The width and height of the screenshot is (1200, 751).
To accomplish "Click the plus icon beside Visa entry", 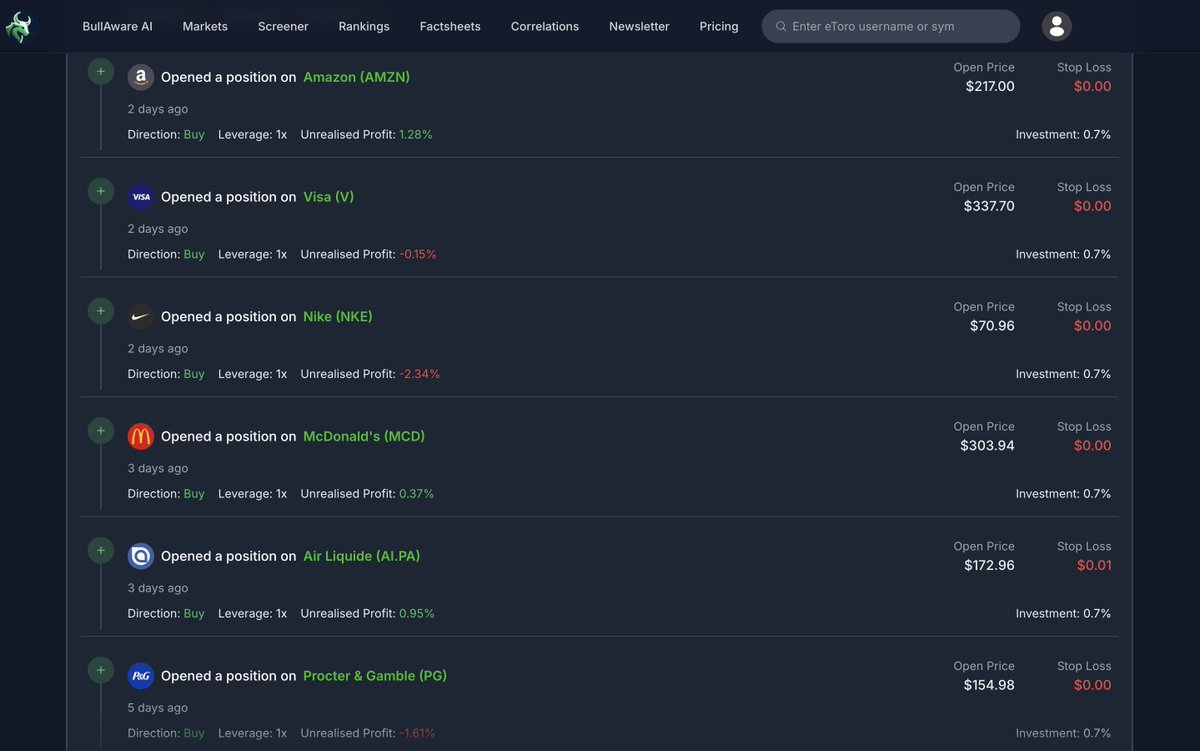I will pos(101,191).
